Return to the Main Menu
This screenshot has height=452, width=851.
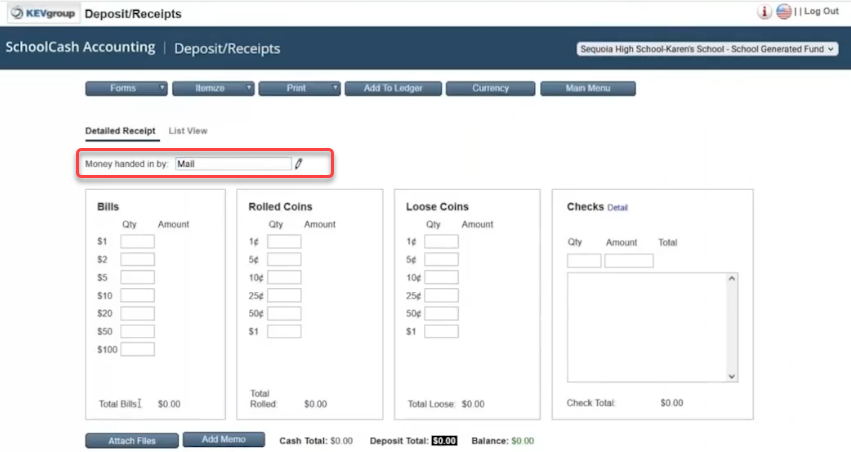pyautogui.click(x=588, y=88)
